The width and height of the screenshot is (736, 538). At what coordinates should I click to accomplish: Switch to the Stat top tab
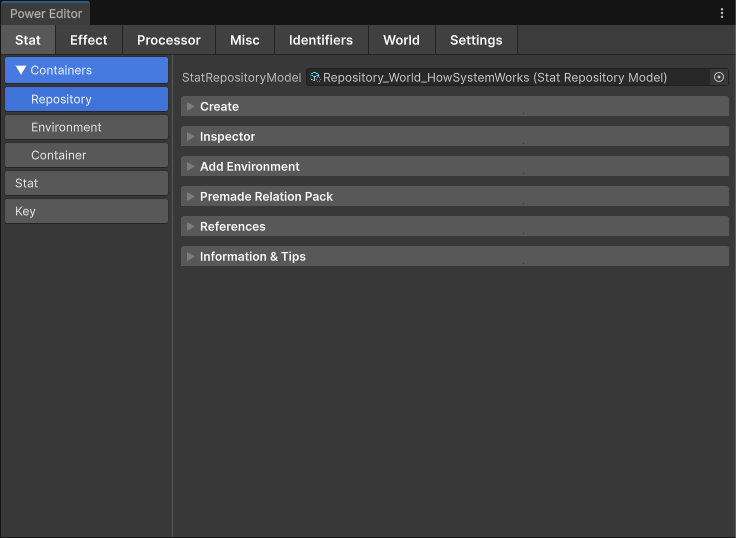(x=28, y=40)
